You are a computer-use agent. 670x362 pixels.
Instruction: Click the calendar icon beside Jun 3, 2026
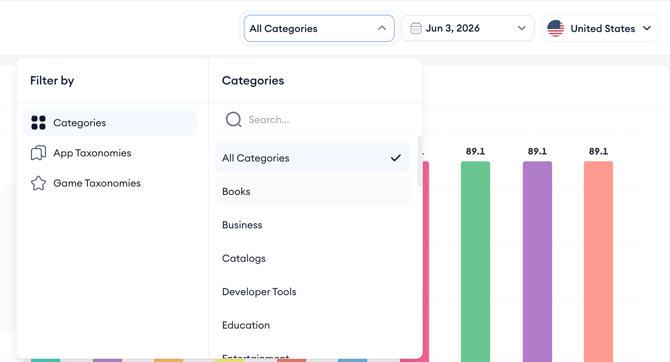coord(415,28)
